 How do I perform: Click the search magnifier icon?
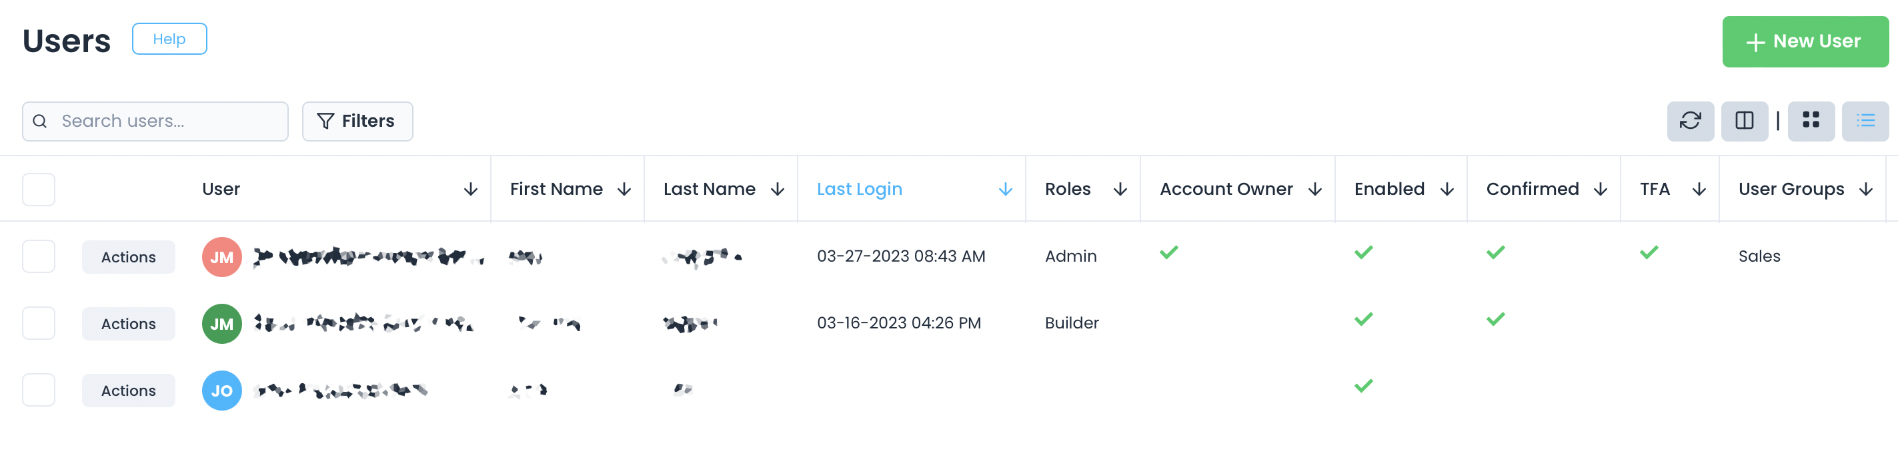coord(40,121)
